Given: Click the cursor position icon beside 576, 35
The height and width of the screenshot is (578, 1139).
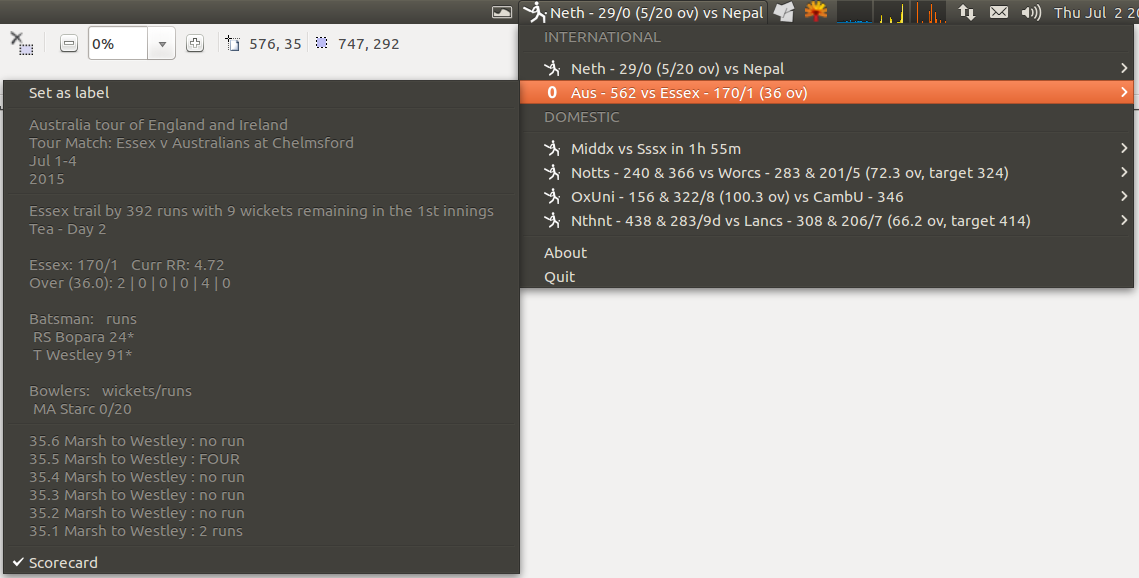Looking at the screenshot, I should point(232,44).
